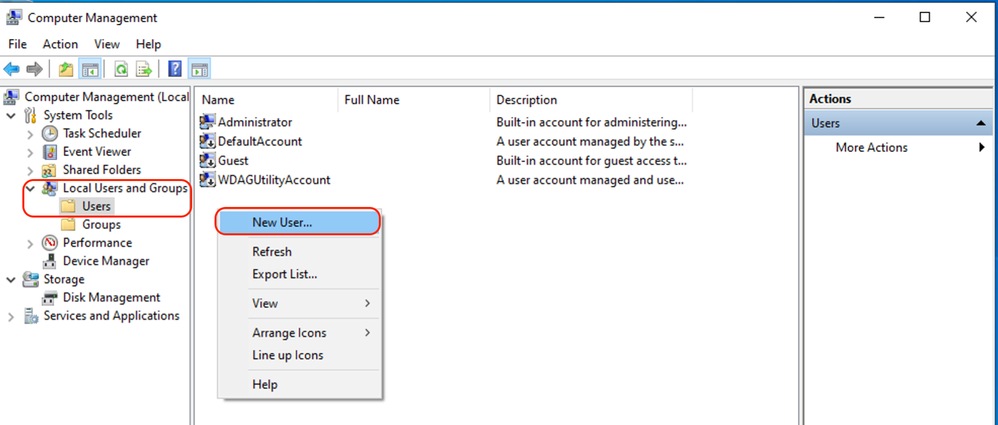Toggle the Show/Hide Console Tree icon
The width and height of the screenshot is (998, 425).
pos(89,69)
